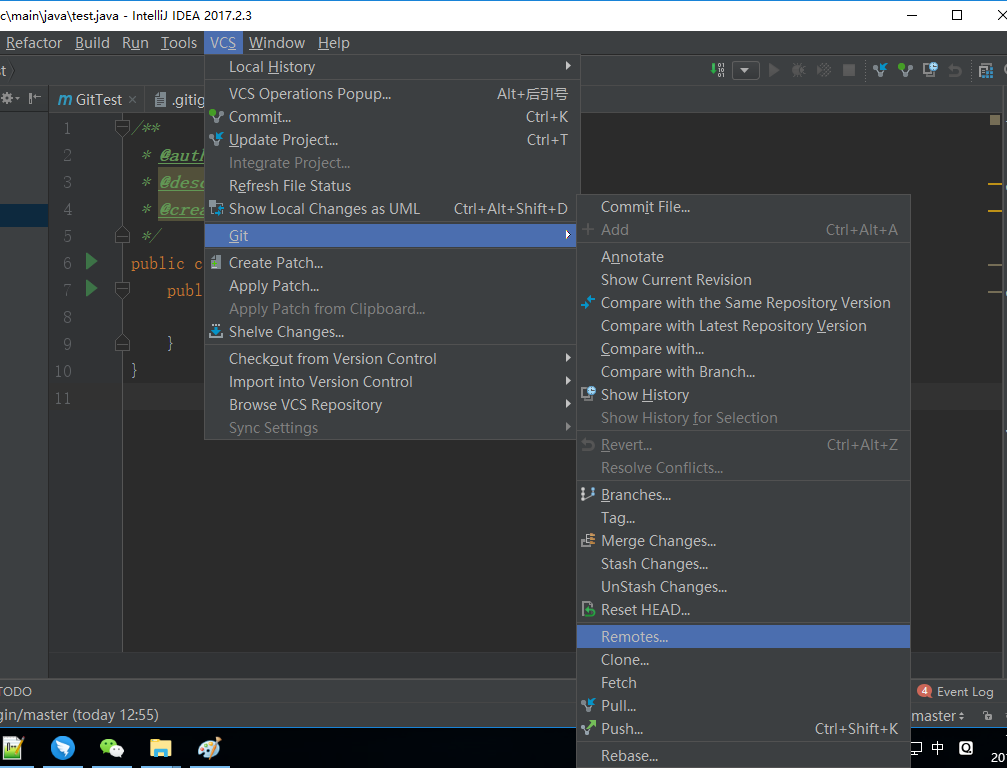1007x768 pixels.
Task: Select Pull... in Git submenu
Action: [744, 706]
